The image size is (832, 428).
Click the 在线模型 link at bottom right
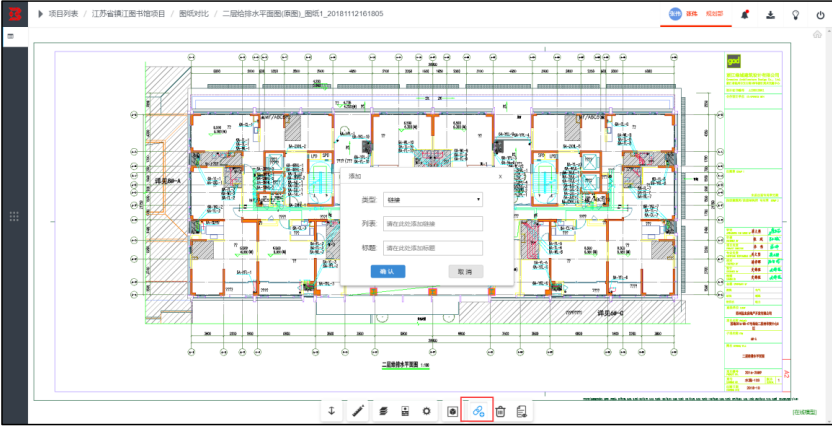click(x=804, y=412)
